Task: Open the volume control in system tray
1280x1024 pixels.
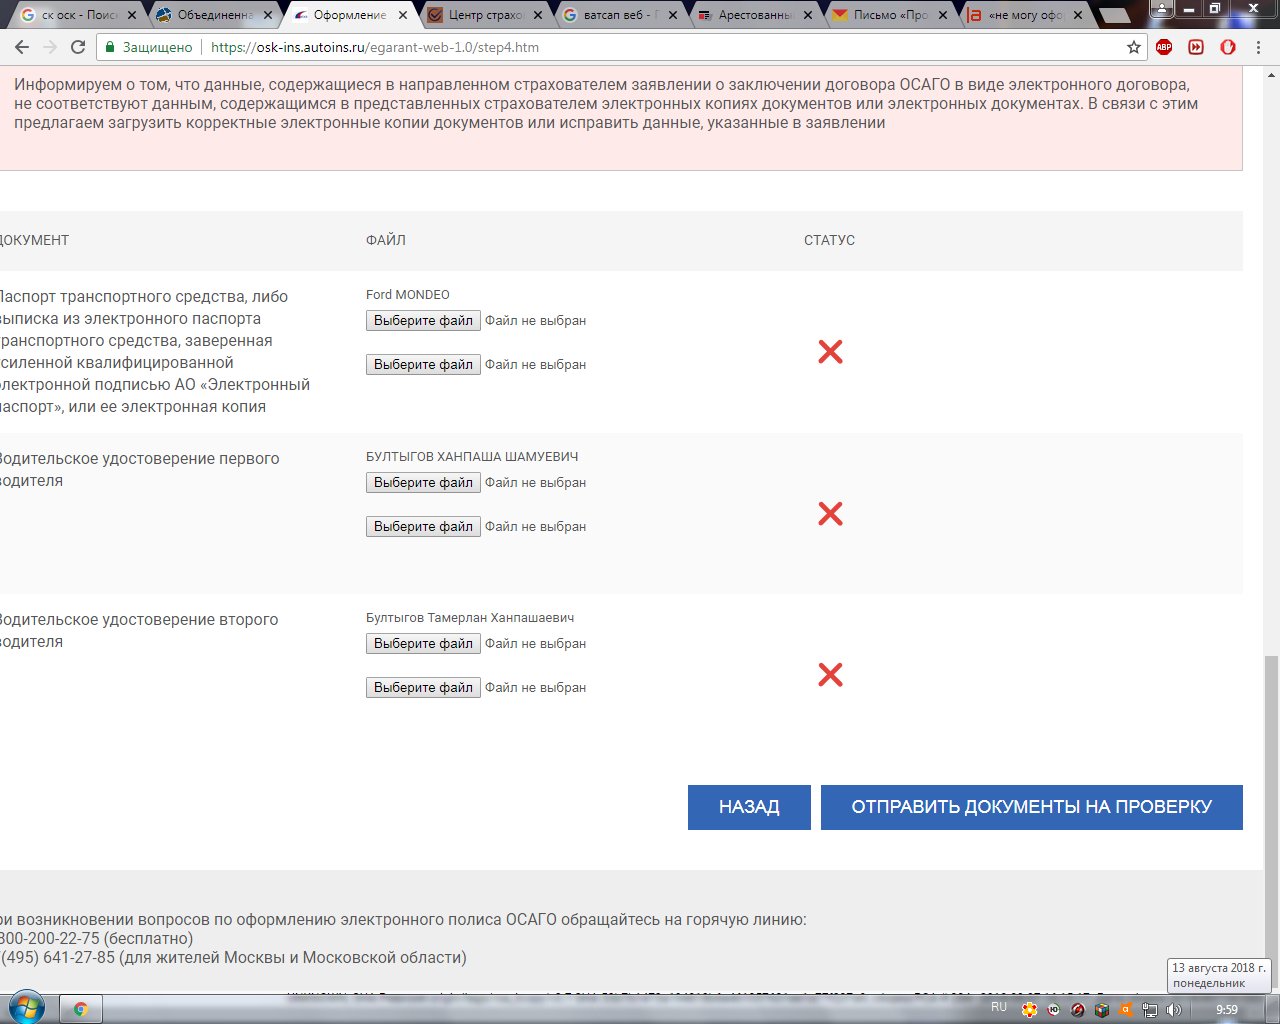Action: coord(1173,1010)
